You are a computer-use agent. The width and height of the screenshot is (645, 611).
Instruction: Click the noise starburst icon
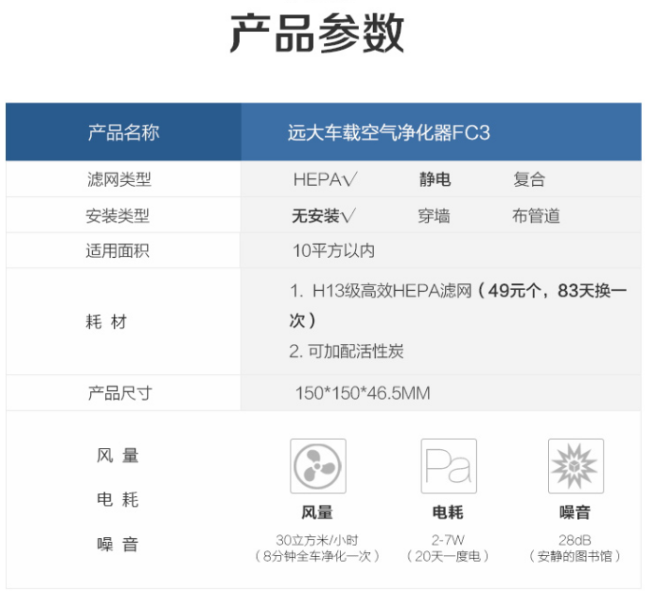coord(575,466)
